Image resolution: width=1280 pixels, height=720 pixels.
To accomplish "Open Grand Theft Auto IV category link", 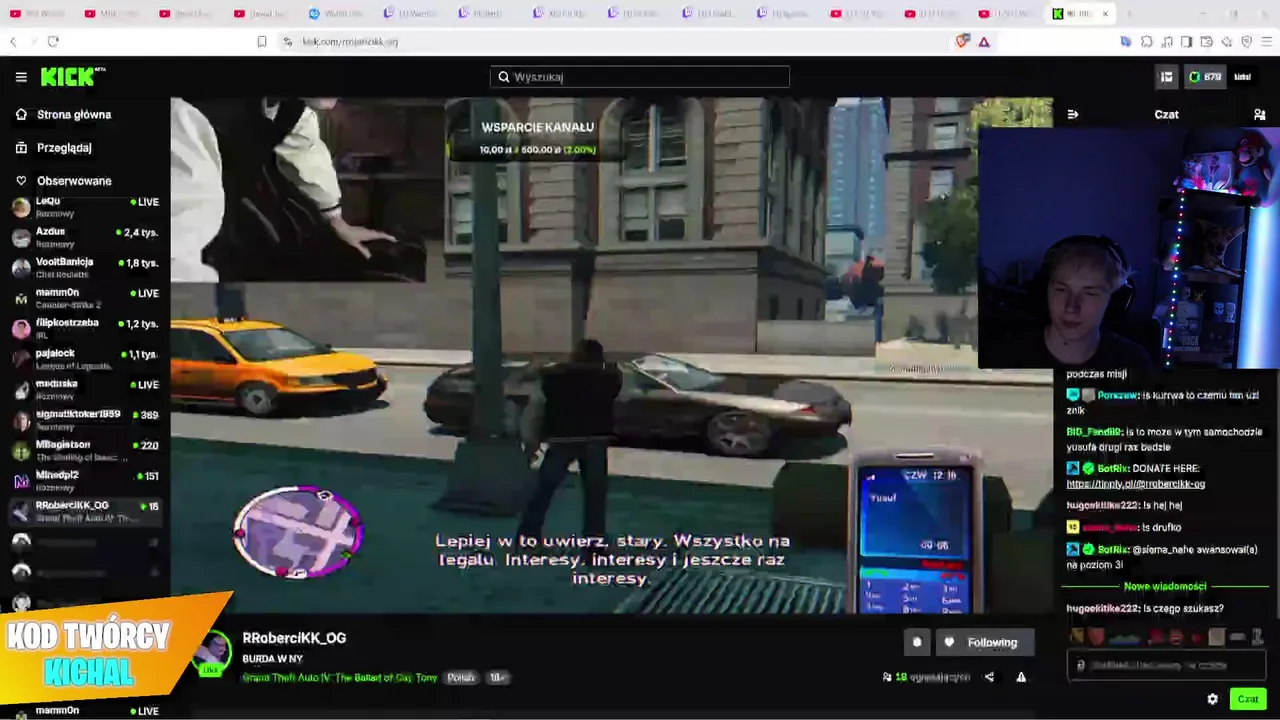I will tap(340, 678).
